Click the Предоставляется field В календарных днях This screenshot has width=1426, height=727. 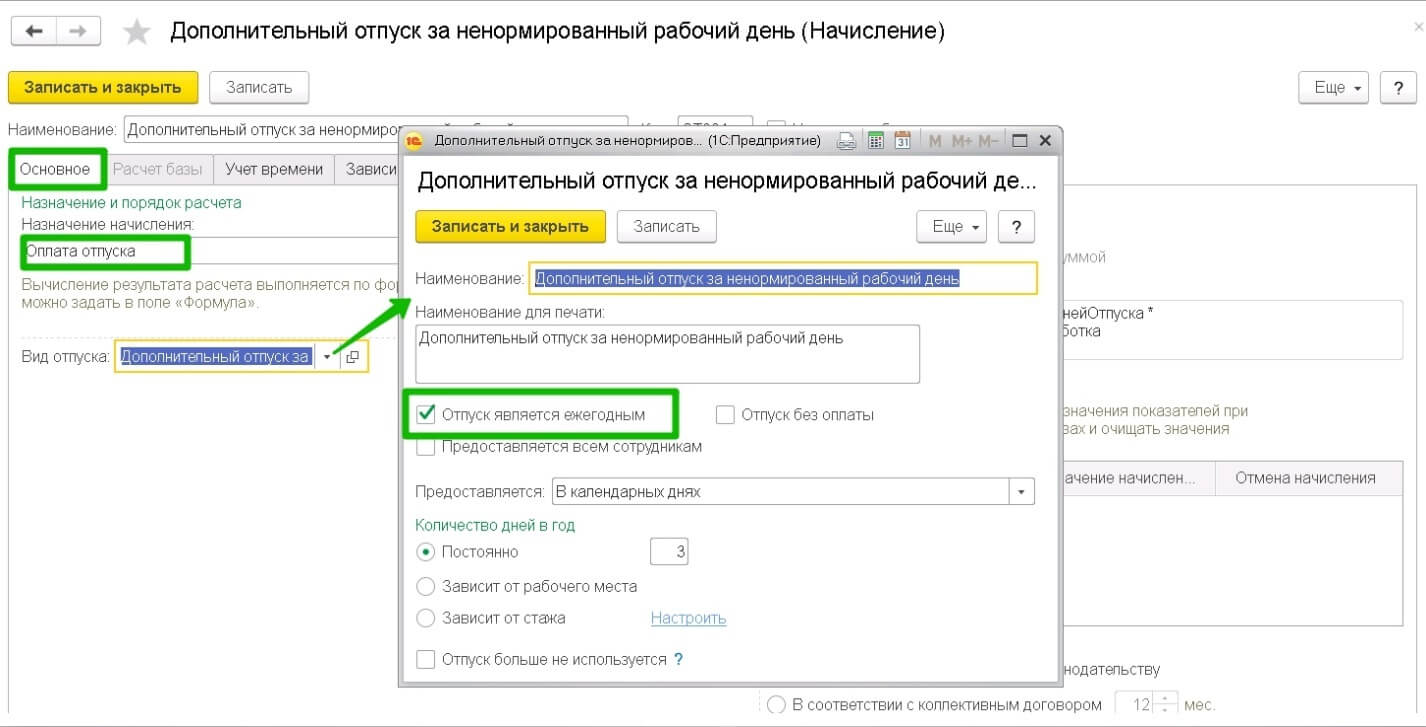[x=780, y=493]
